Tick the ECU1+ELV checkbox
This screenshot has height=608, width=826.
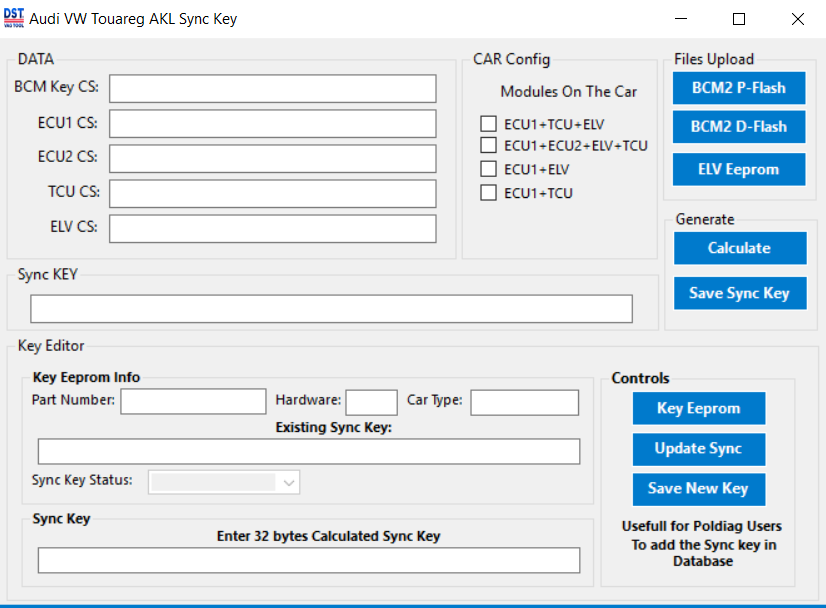coord(488,169)
